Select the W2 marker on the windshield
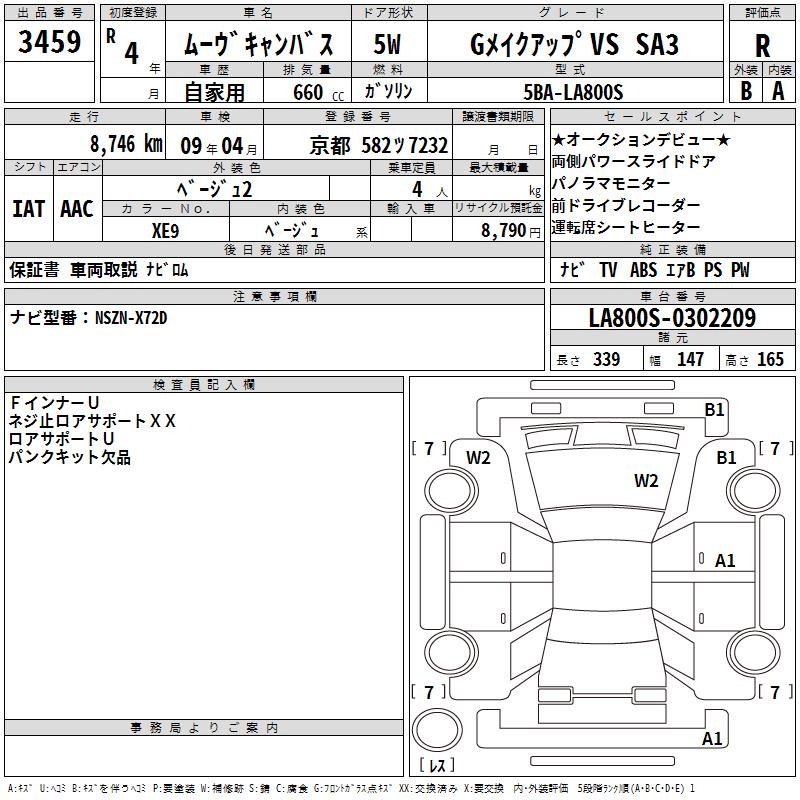The width and height of the screenshot is (800, 800). 646,481
